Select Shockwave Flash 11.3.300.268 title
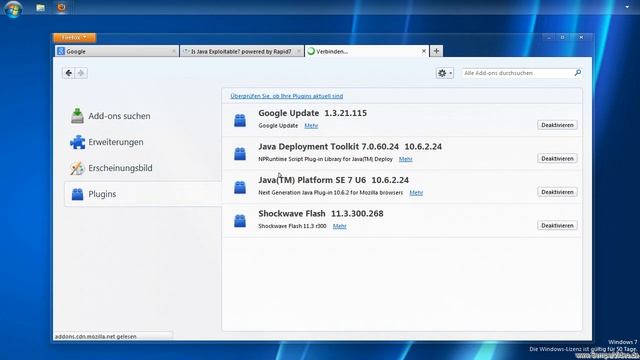The height and width of the screenshot is (360, 640). pos(320,213)
